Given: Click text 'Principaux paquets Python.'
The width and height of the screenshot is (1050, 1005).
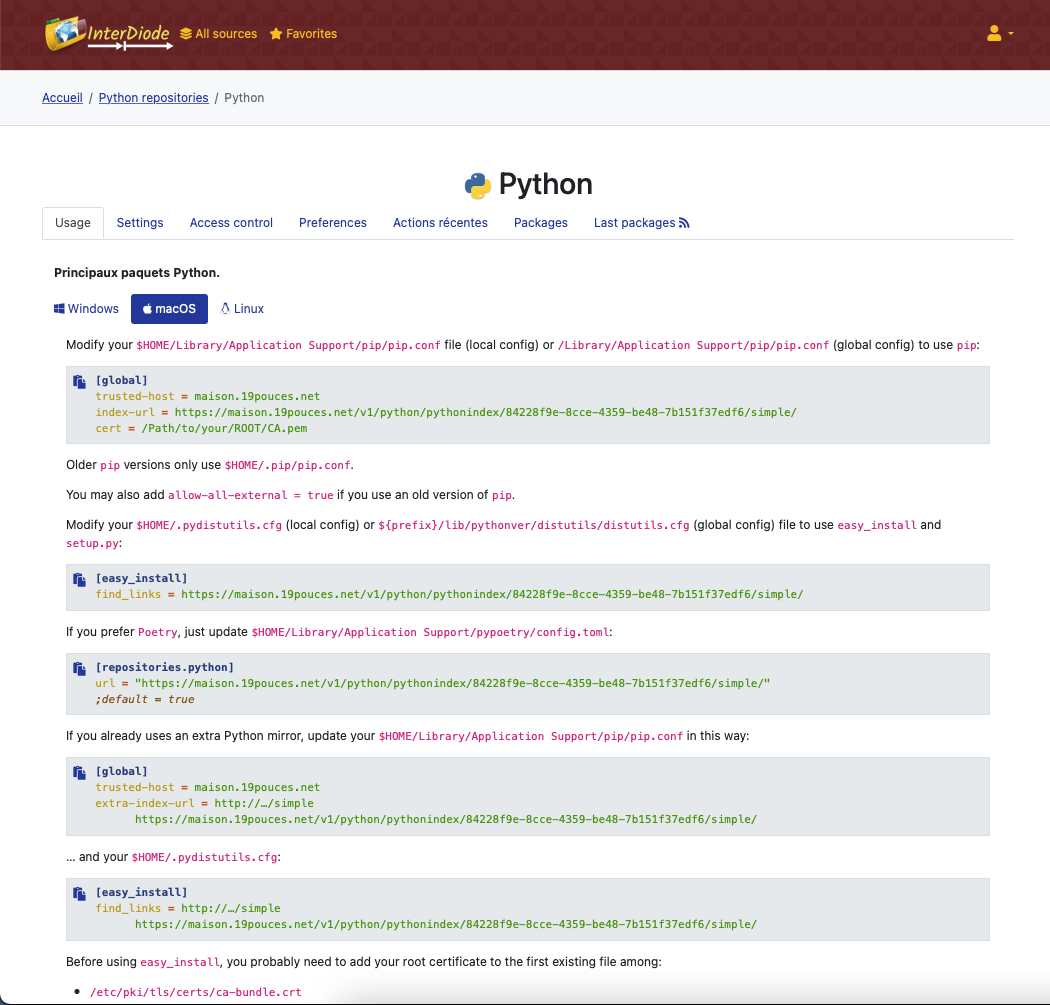Looking at the screenshot, I should [137, 273].
